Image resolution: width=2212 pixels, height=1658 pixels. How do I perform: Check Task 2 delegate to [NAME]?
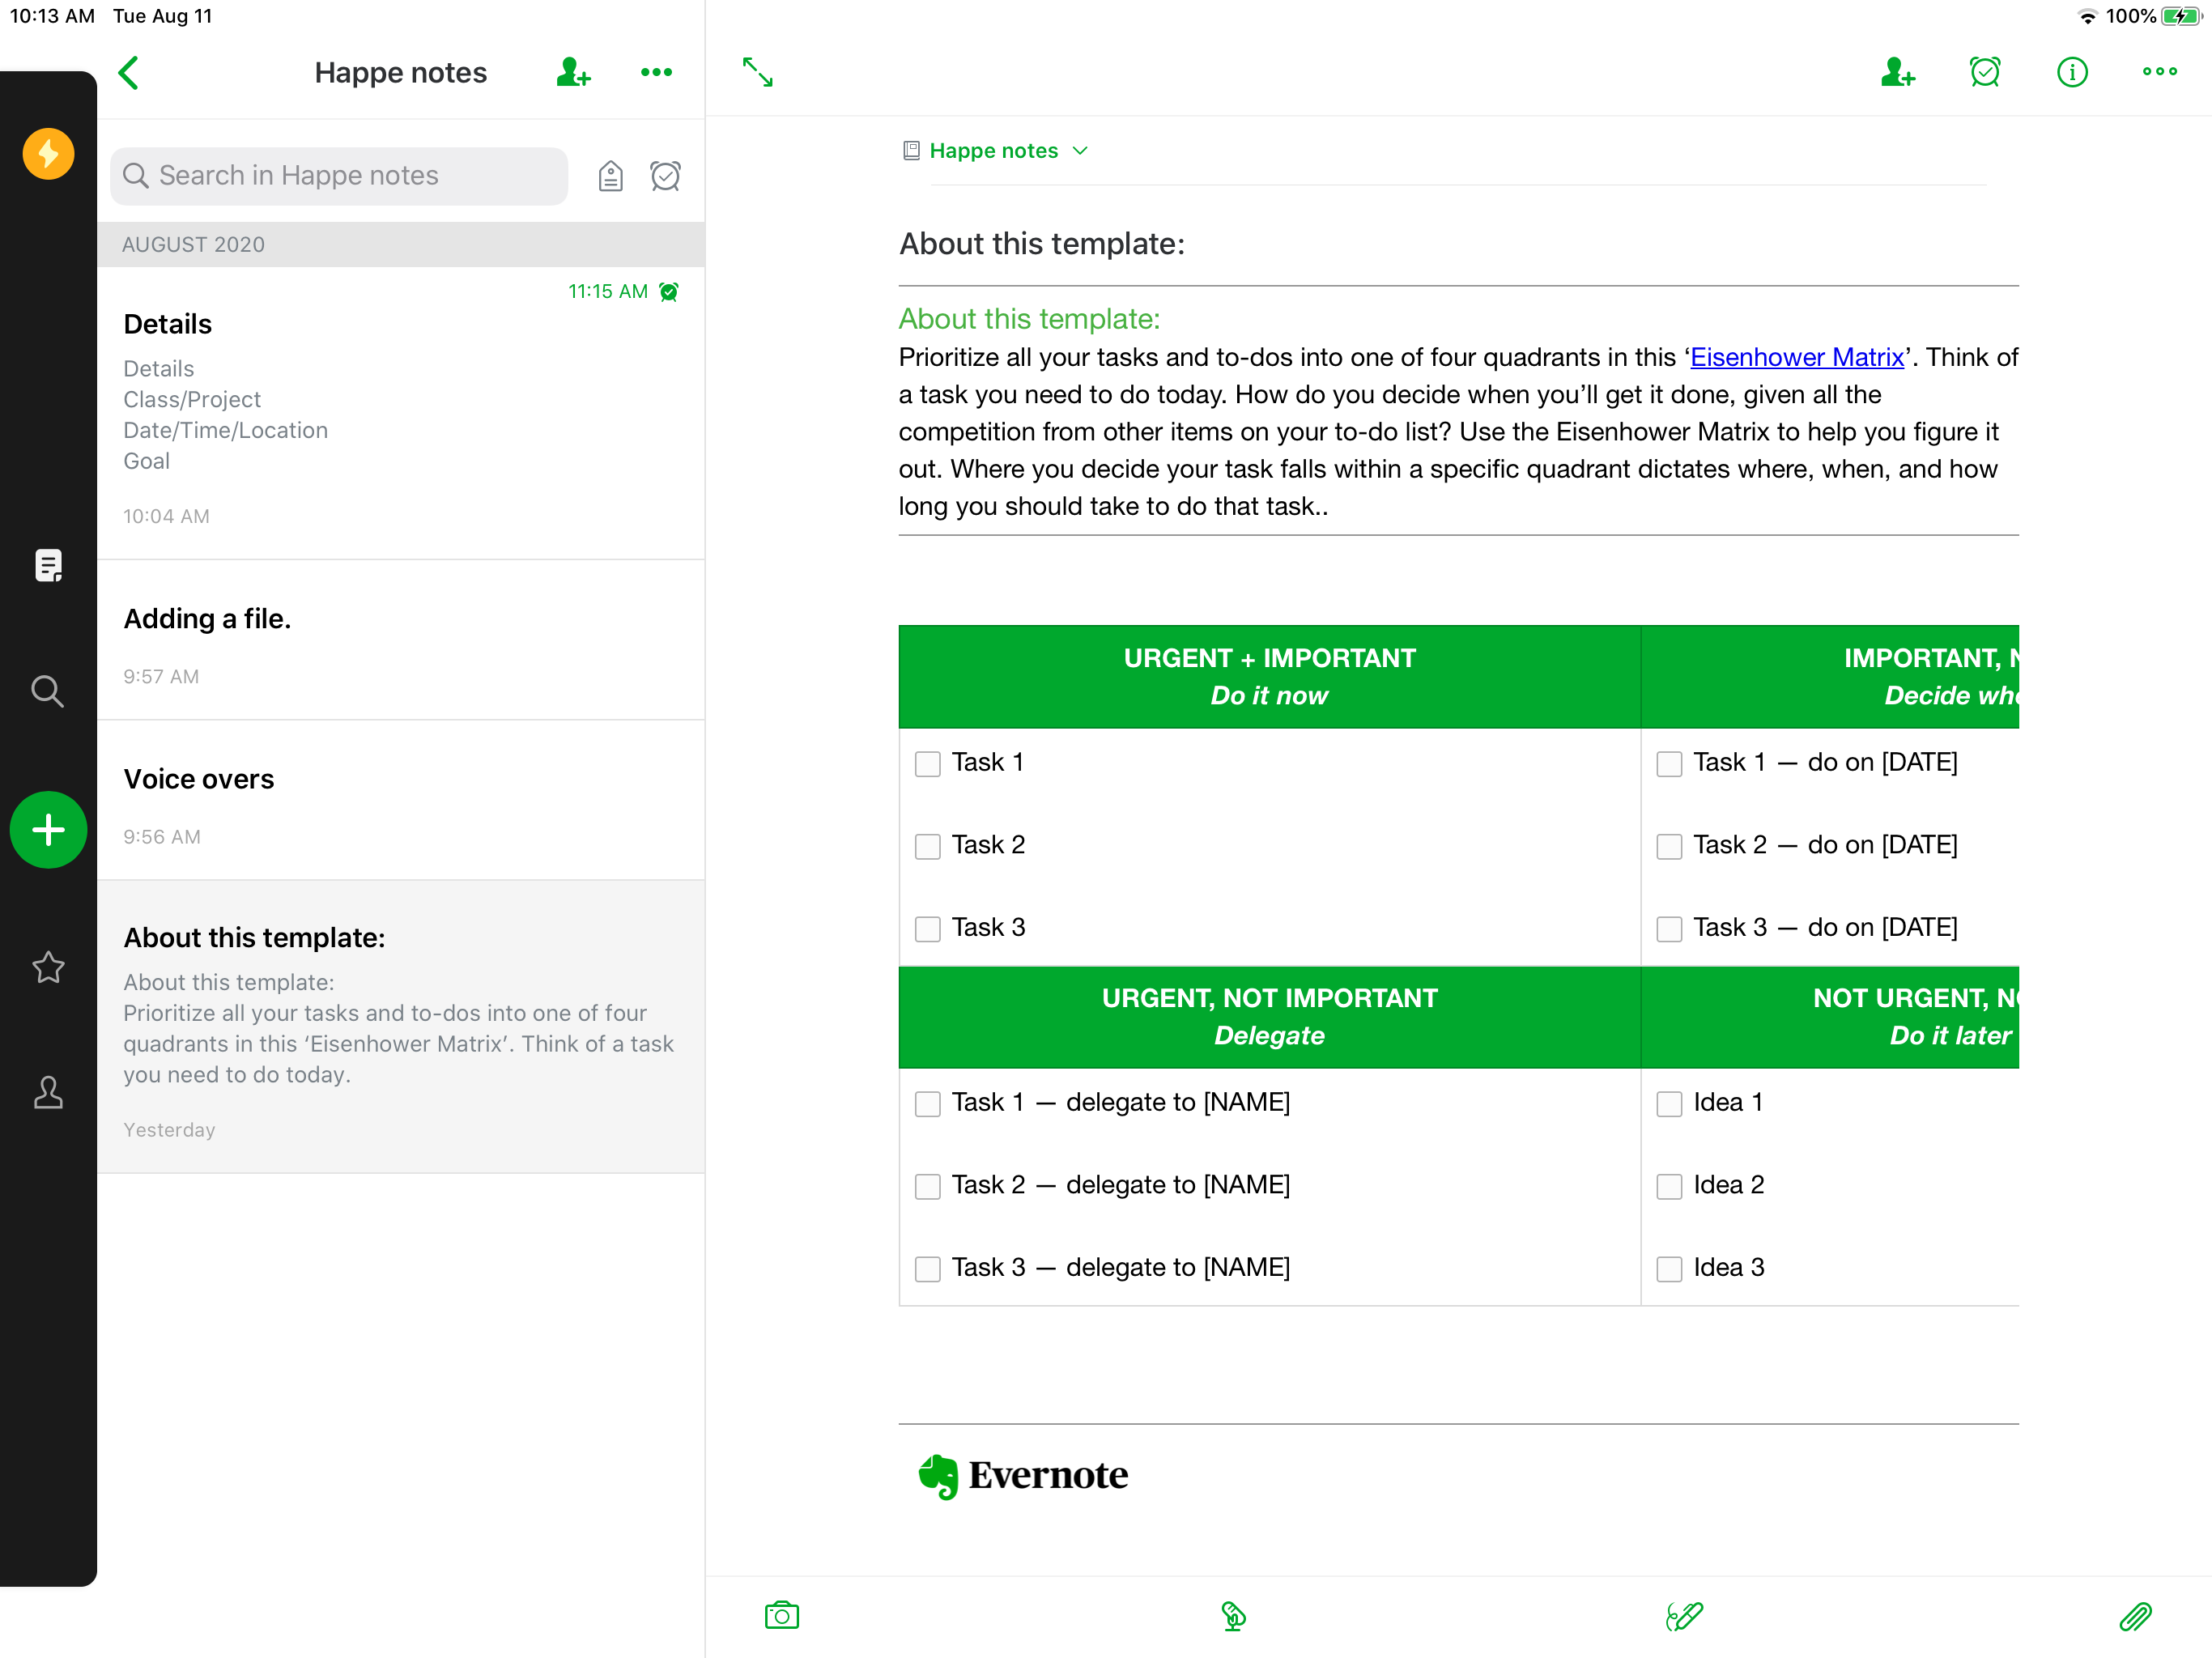(927, 1186)
